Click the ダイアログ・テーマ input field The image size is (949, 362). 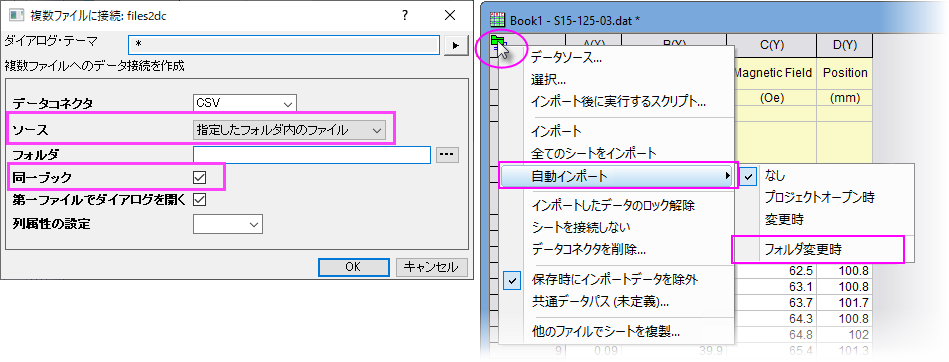pos(284,45)
